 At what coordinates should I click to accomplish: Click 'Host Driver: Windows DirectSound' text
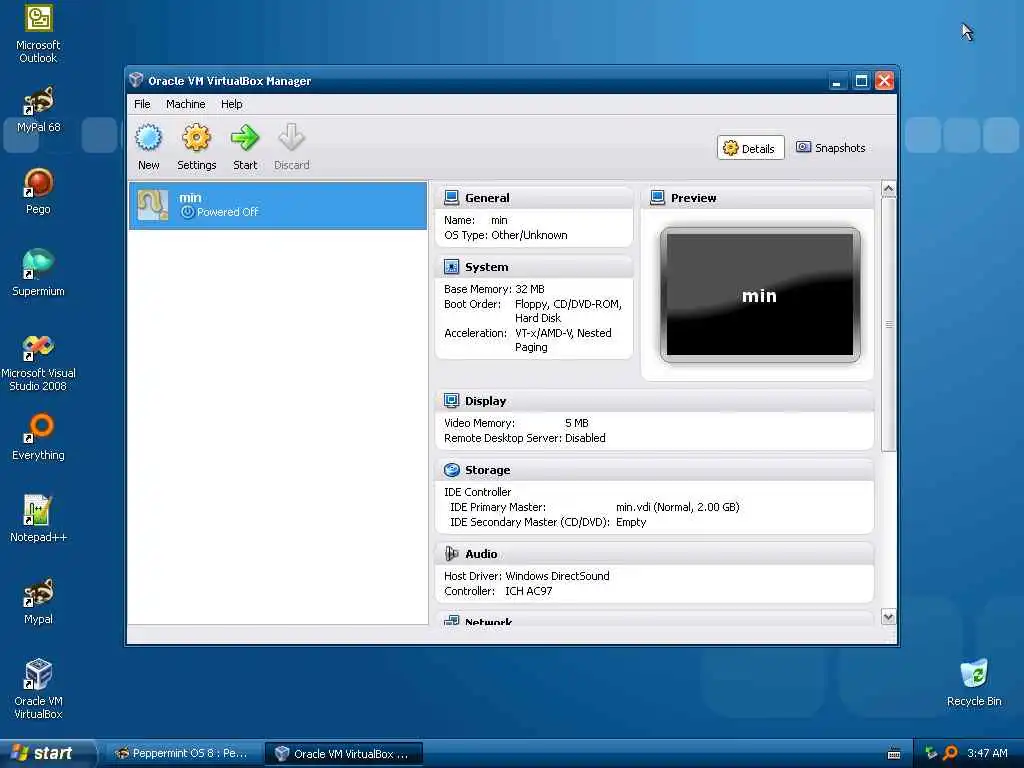click(526, 576)
